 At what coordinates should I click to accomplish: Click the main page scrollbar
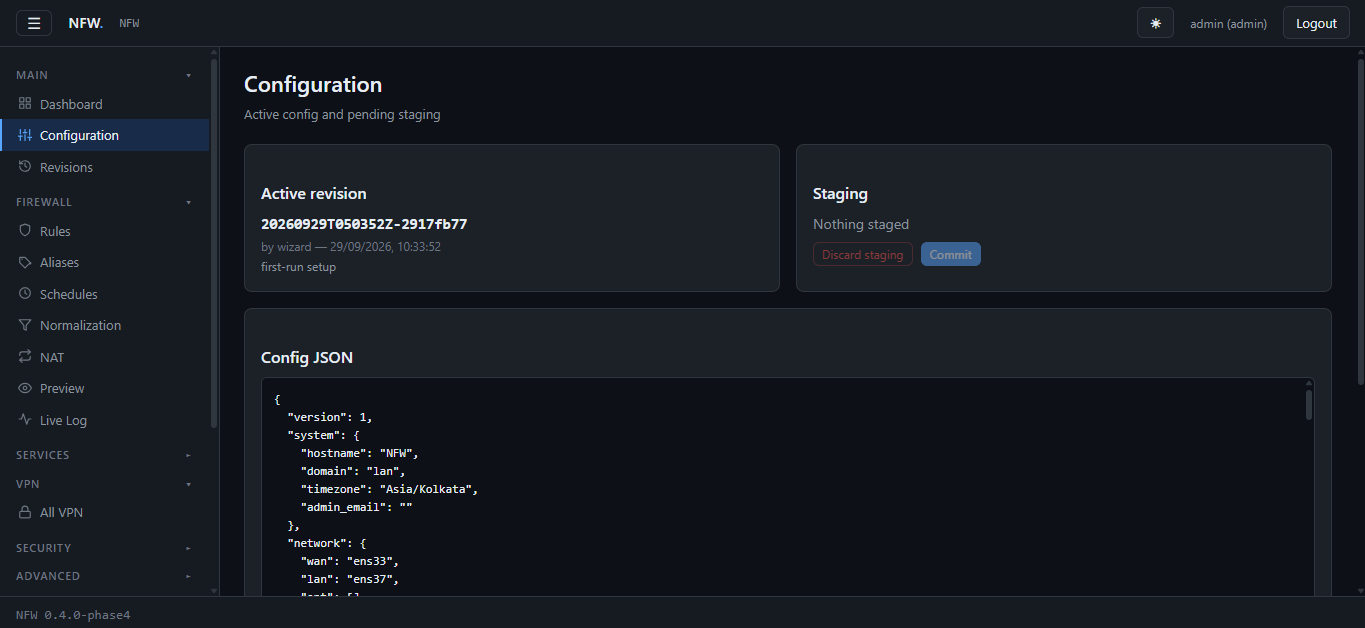[1359, 221]
